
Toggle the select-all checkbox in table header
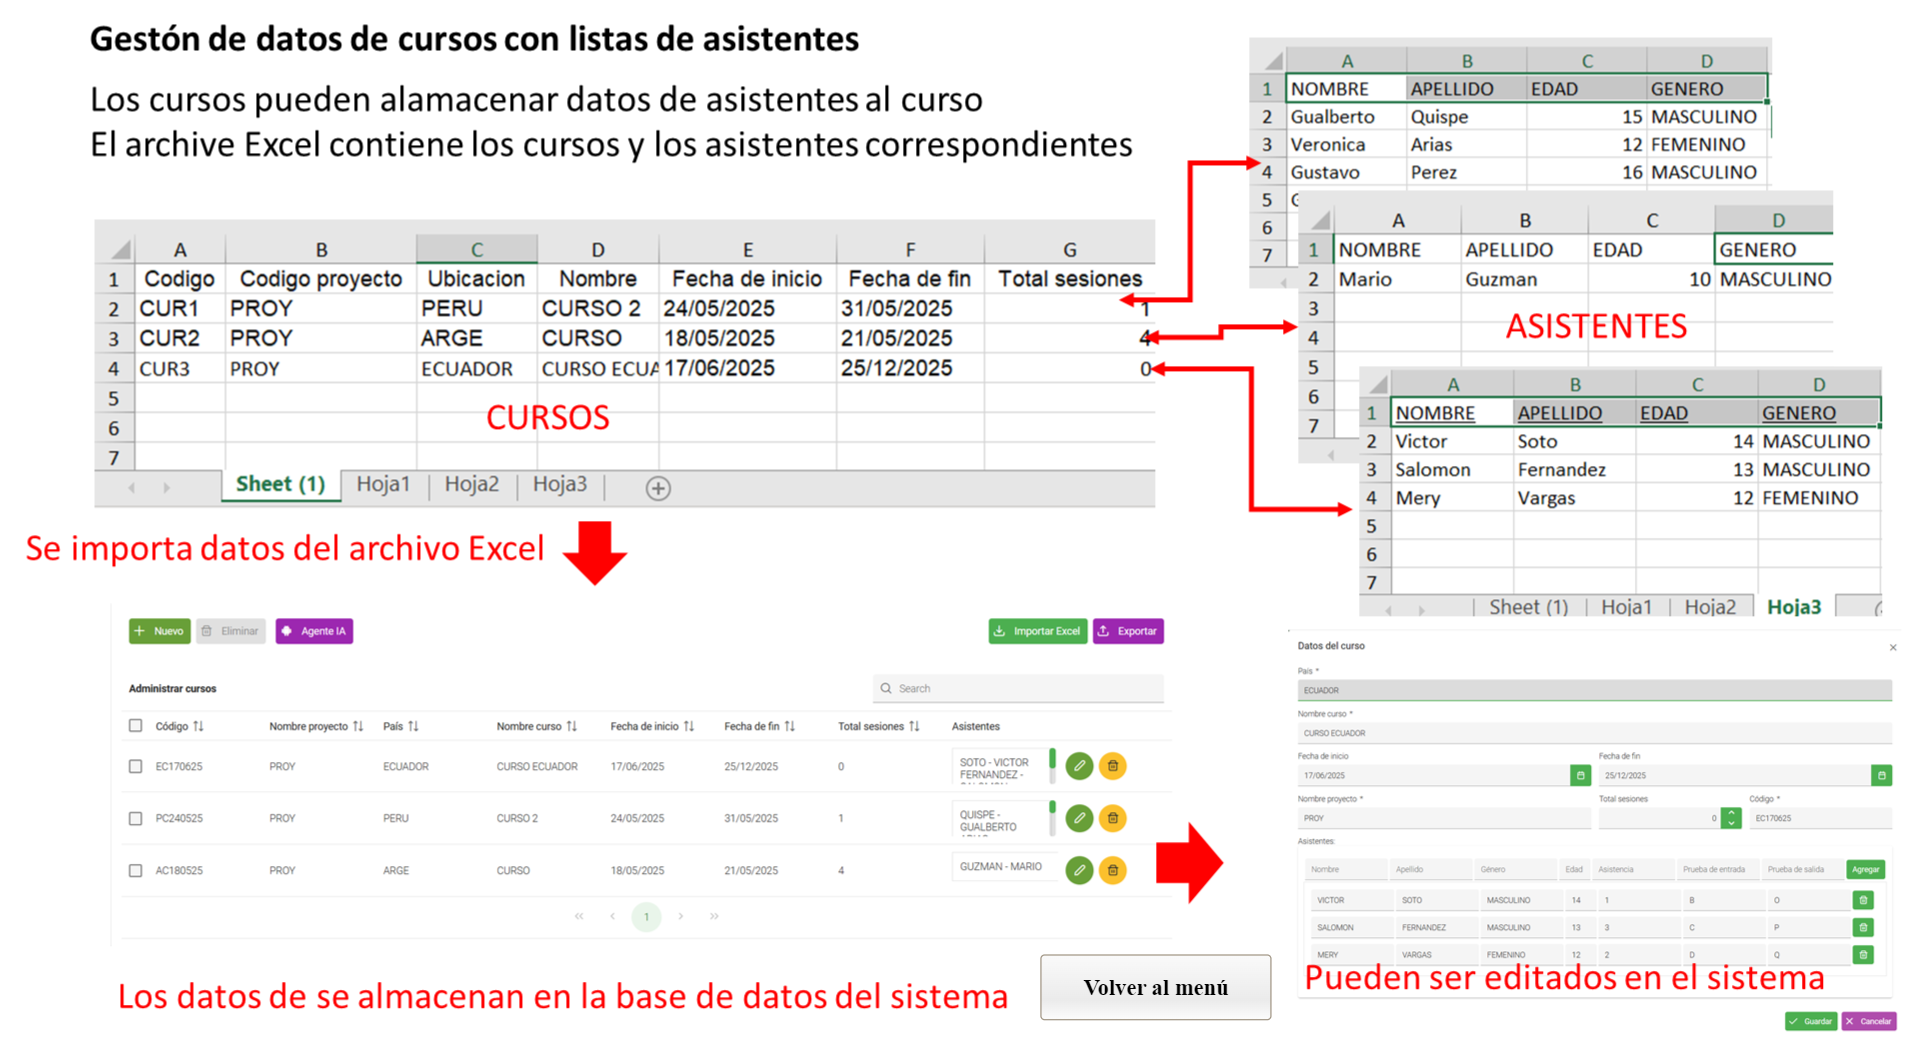pos(135,726)
